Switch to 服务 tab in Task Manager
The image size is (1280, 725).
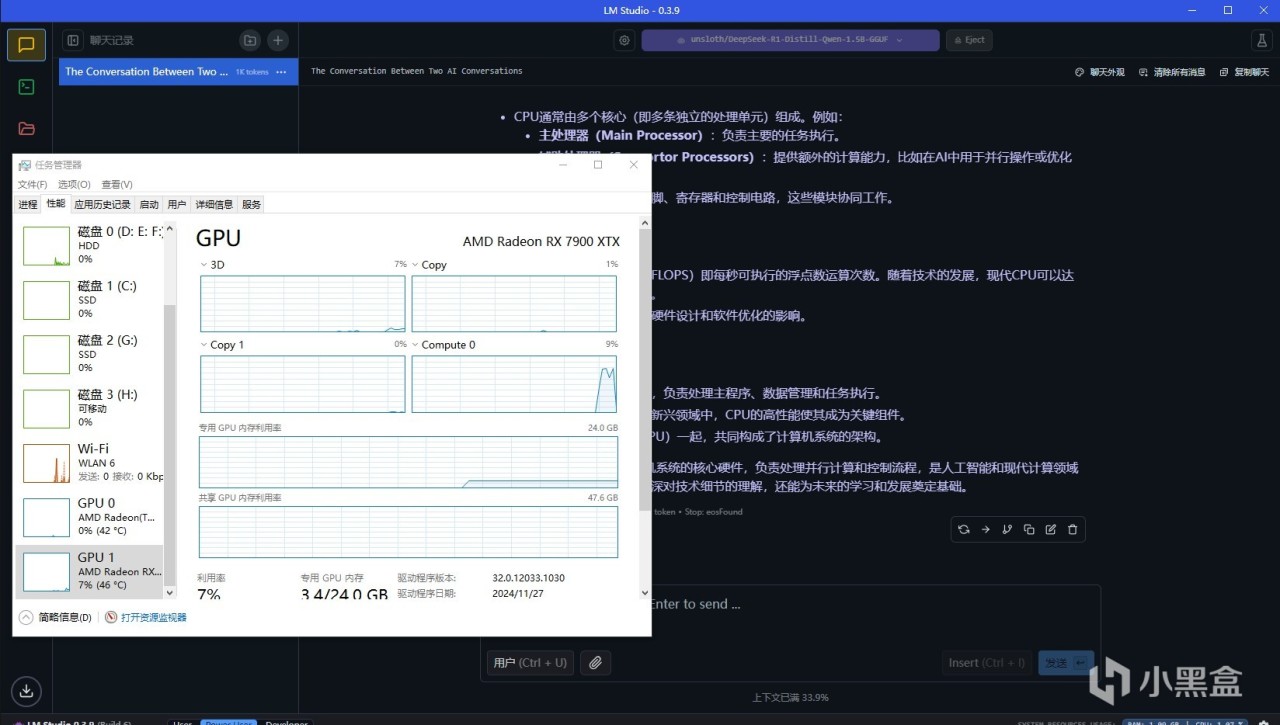(251, 204)
